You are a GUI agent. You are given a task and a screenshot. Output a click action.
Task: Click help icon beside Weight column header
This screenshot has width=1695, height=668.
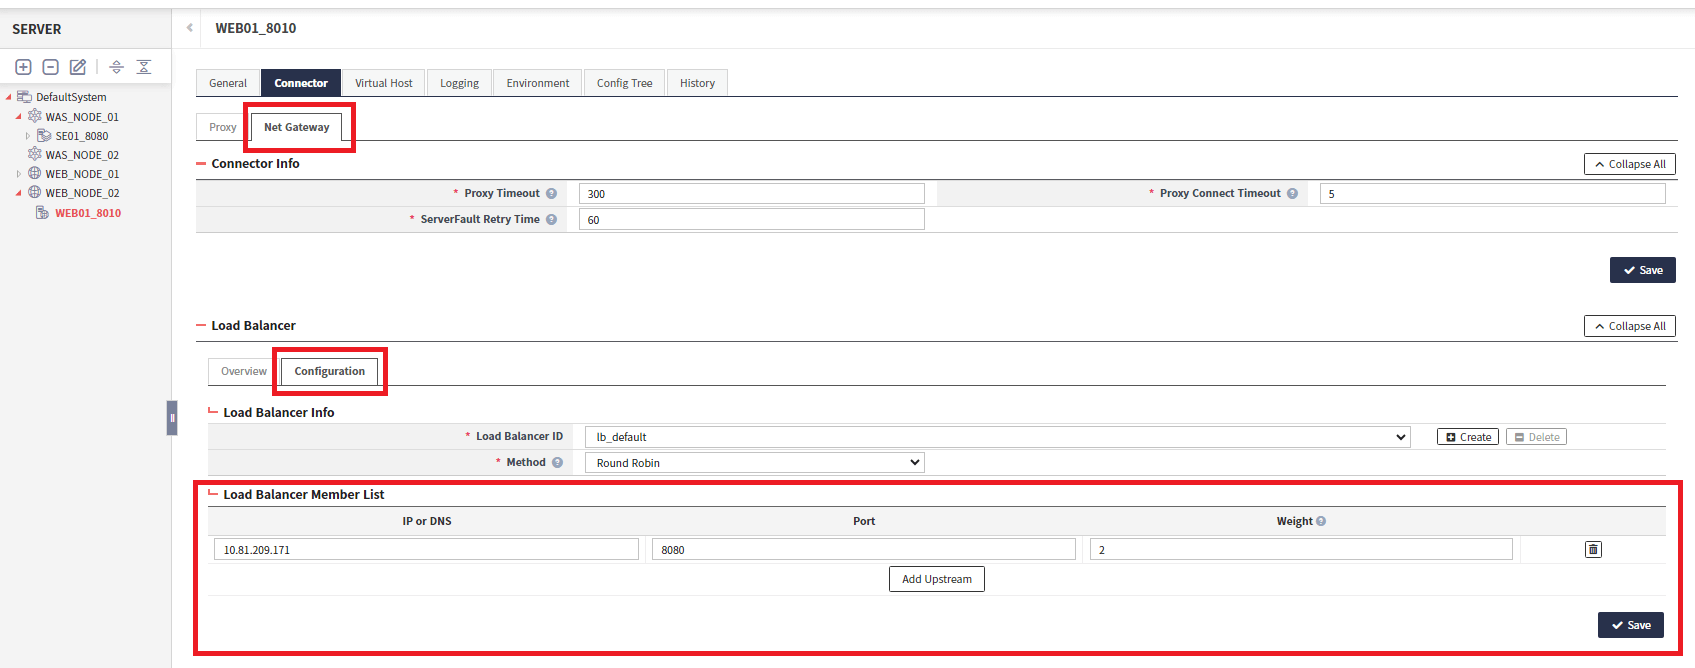[x=1321, y=521]
